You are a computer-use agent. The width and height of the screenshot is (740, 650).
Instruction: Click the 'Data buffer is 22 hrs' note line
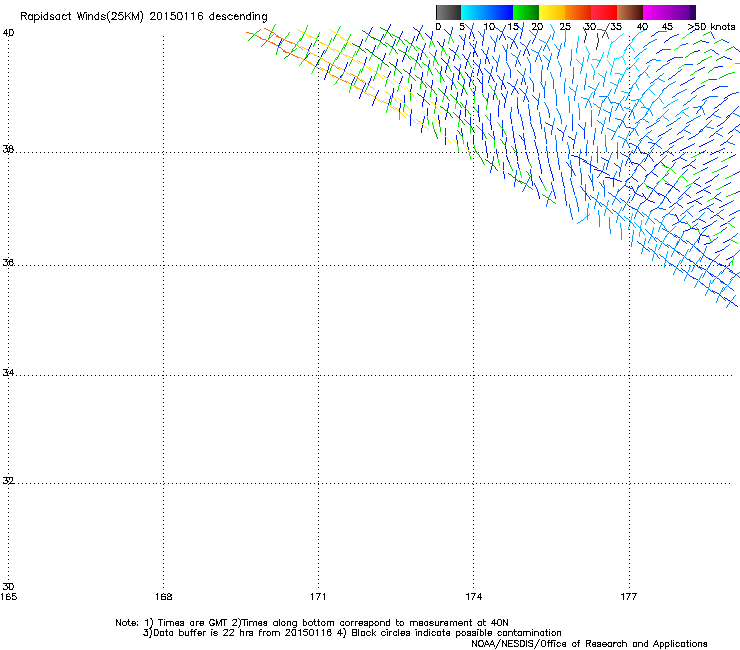click(x=352, y=633)
